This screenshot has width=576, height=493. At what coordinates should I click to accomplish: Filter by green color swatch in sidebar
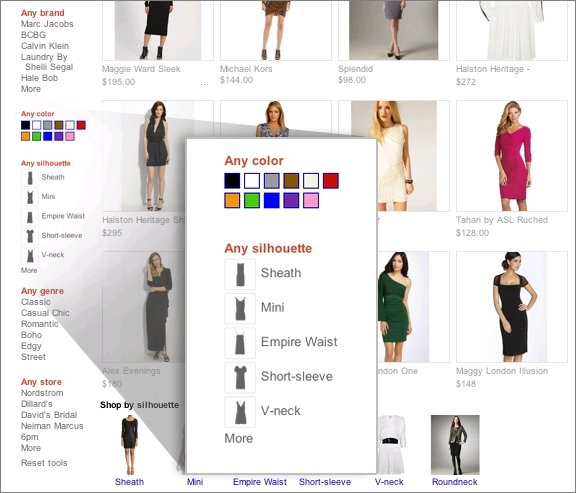[36, 136]
